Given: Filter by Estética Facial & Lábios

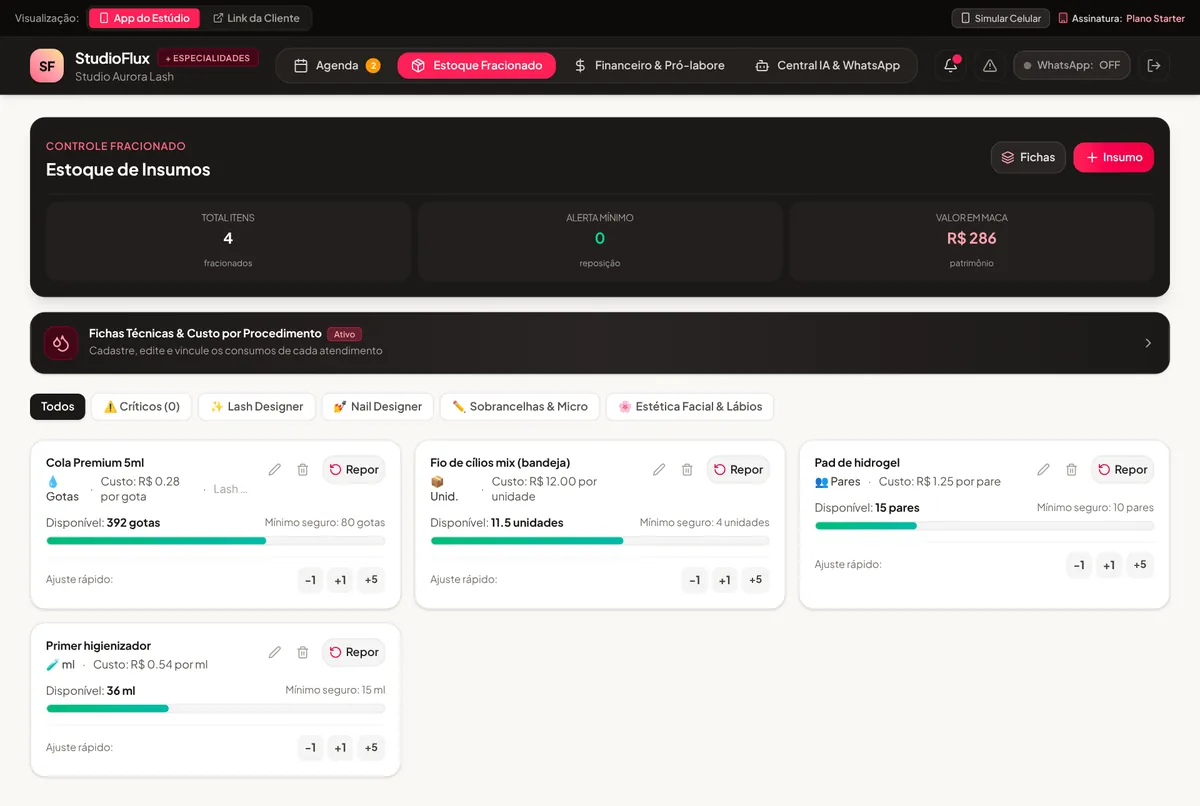Looking at the screenshot, I should [x=690, y=407].
